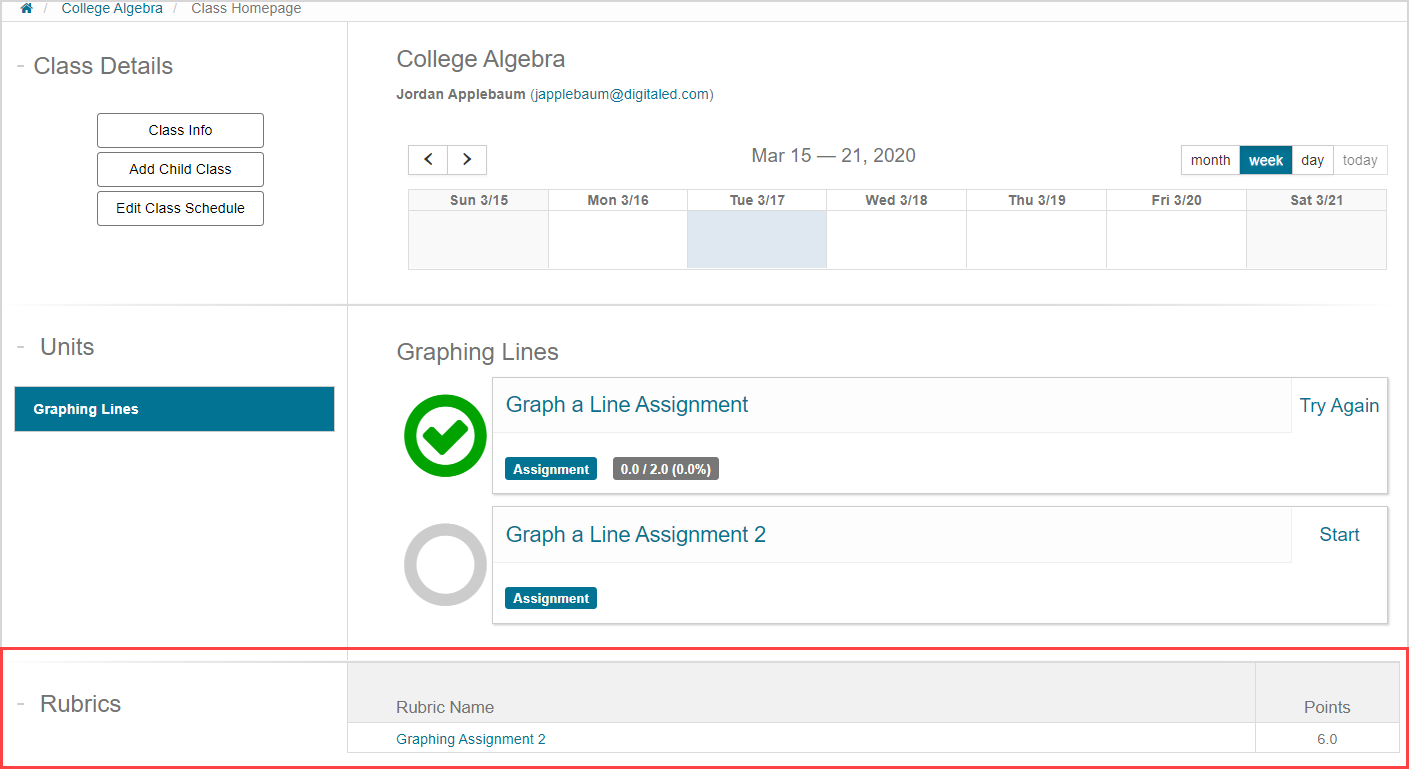Open the Class Info button
The width and height of the screenshot is (1409, 769).
click(x=180, y=130)
